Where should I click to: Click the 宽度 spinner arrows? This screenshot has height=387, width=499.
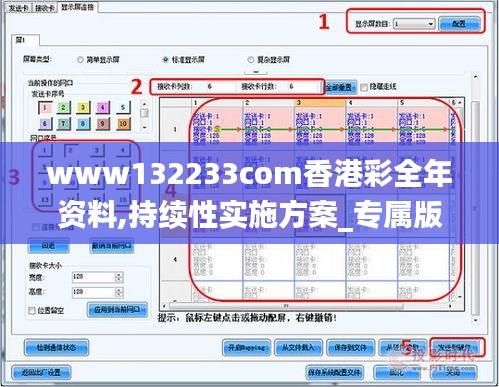coord(119,277)
